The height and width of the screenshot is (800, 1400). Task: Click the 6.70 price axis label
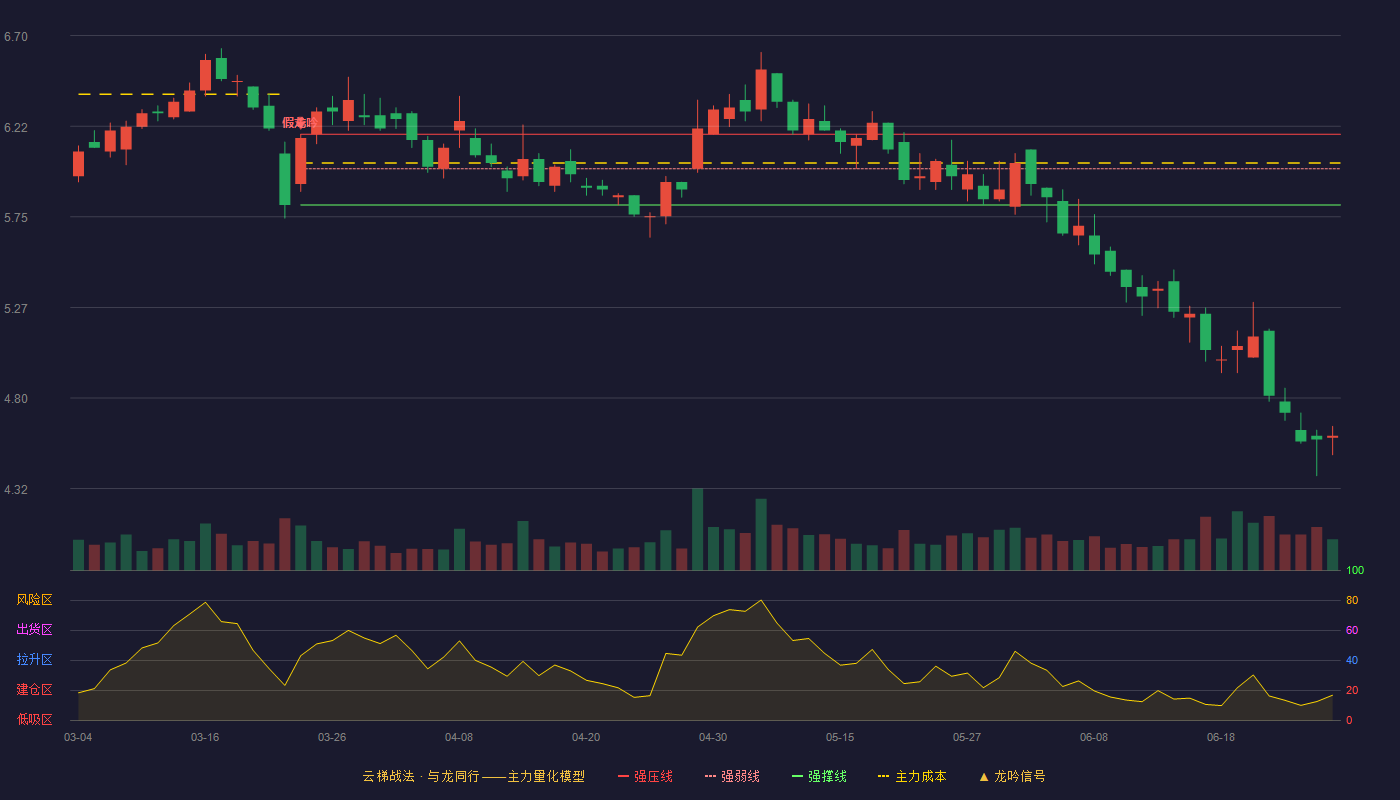click(x=16, y=37)
